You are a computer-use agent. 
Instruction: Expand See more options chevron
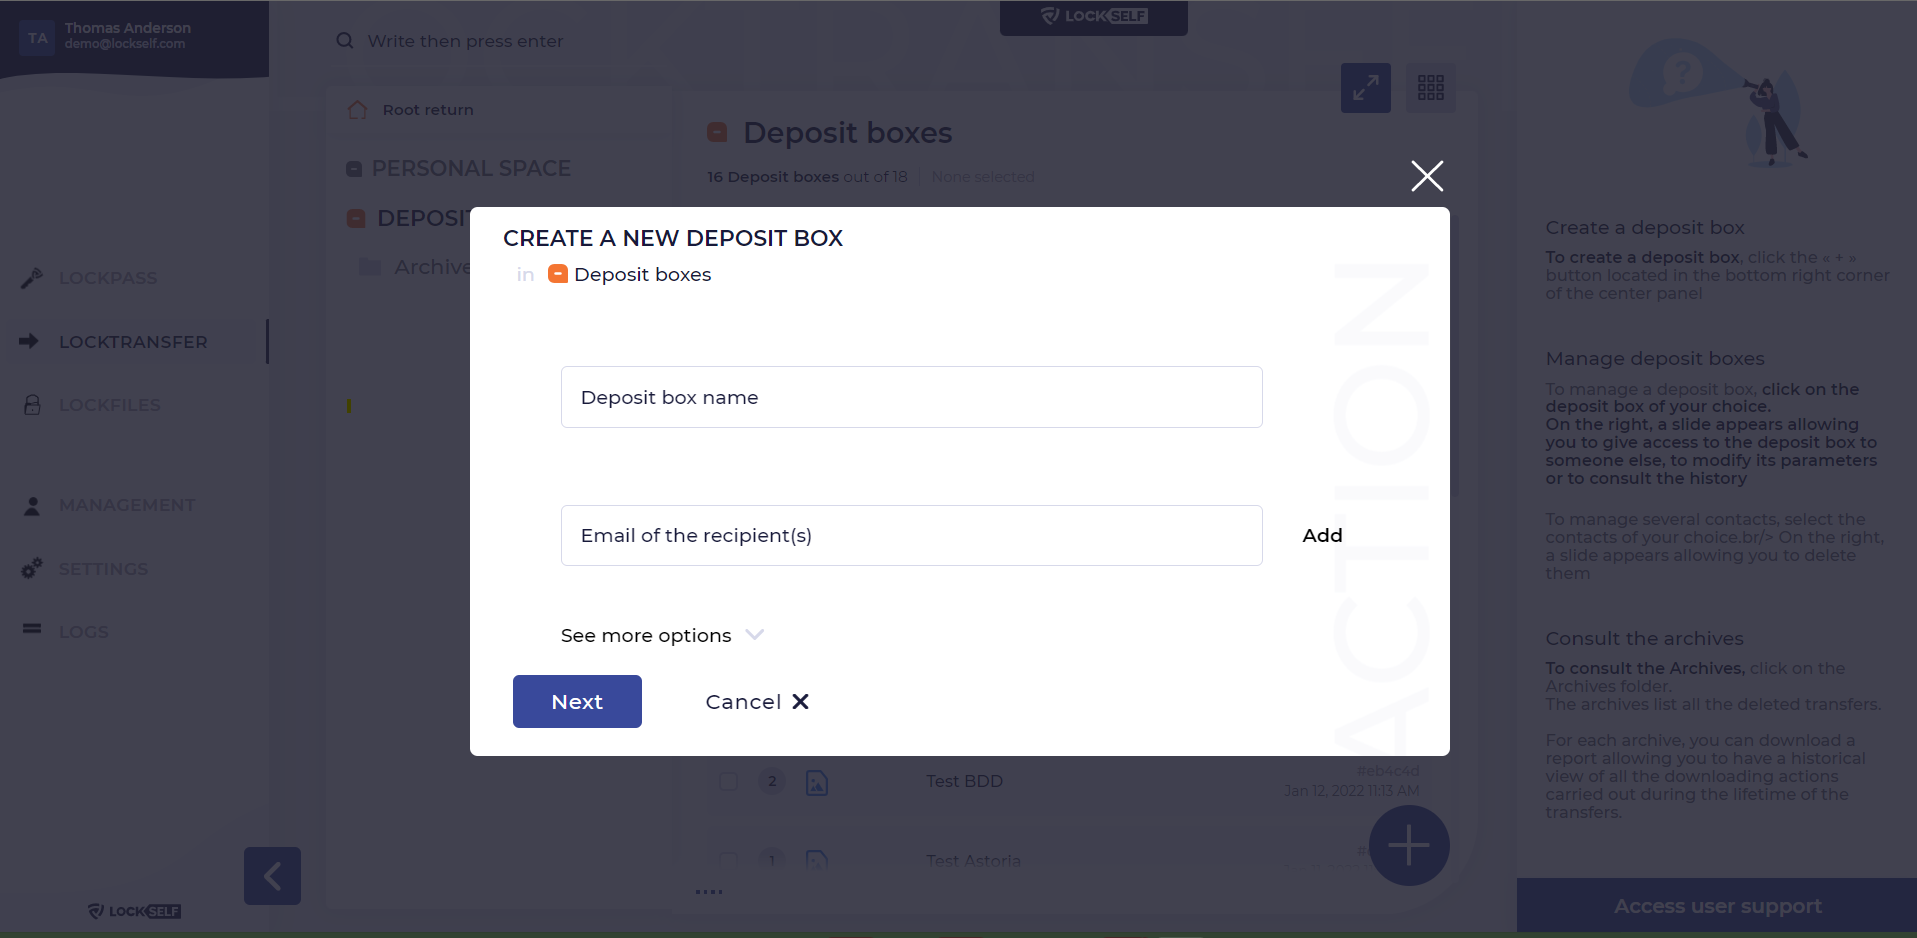coord(755,635)
